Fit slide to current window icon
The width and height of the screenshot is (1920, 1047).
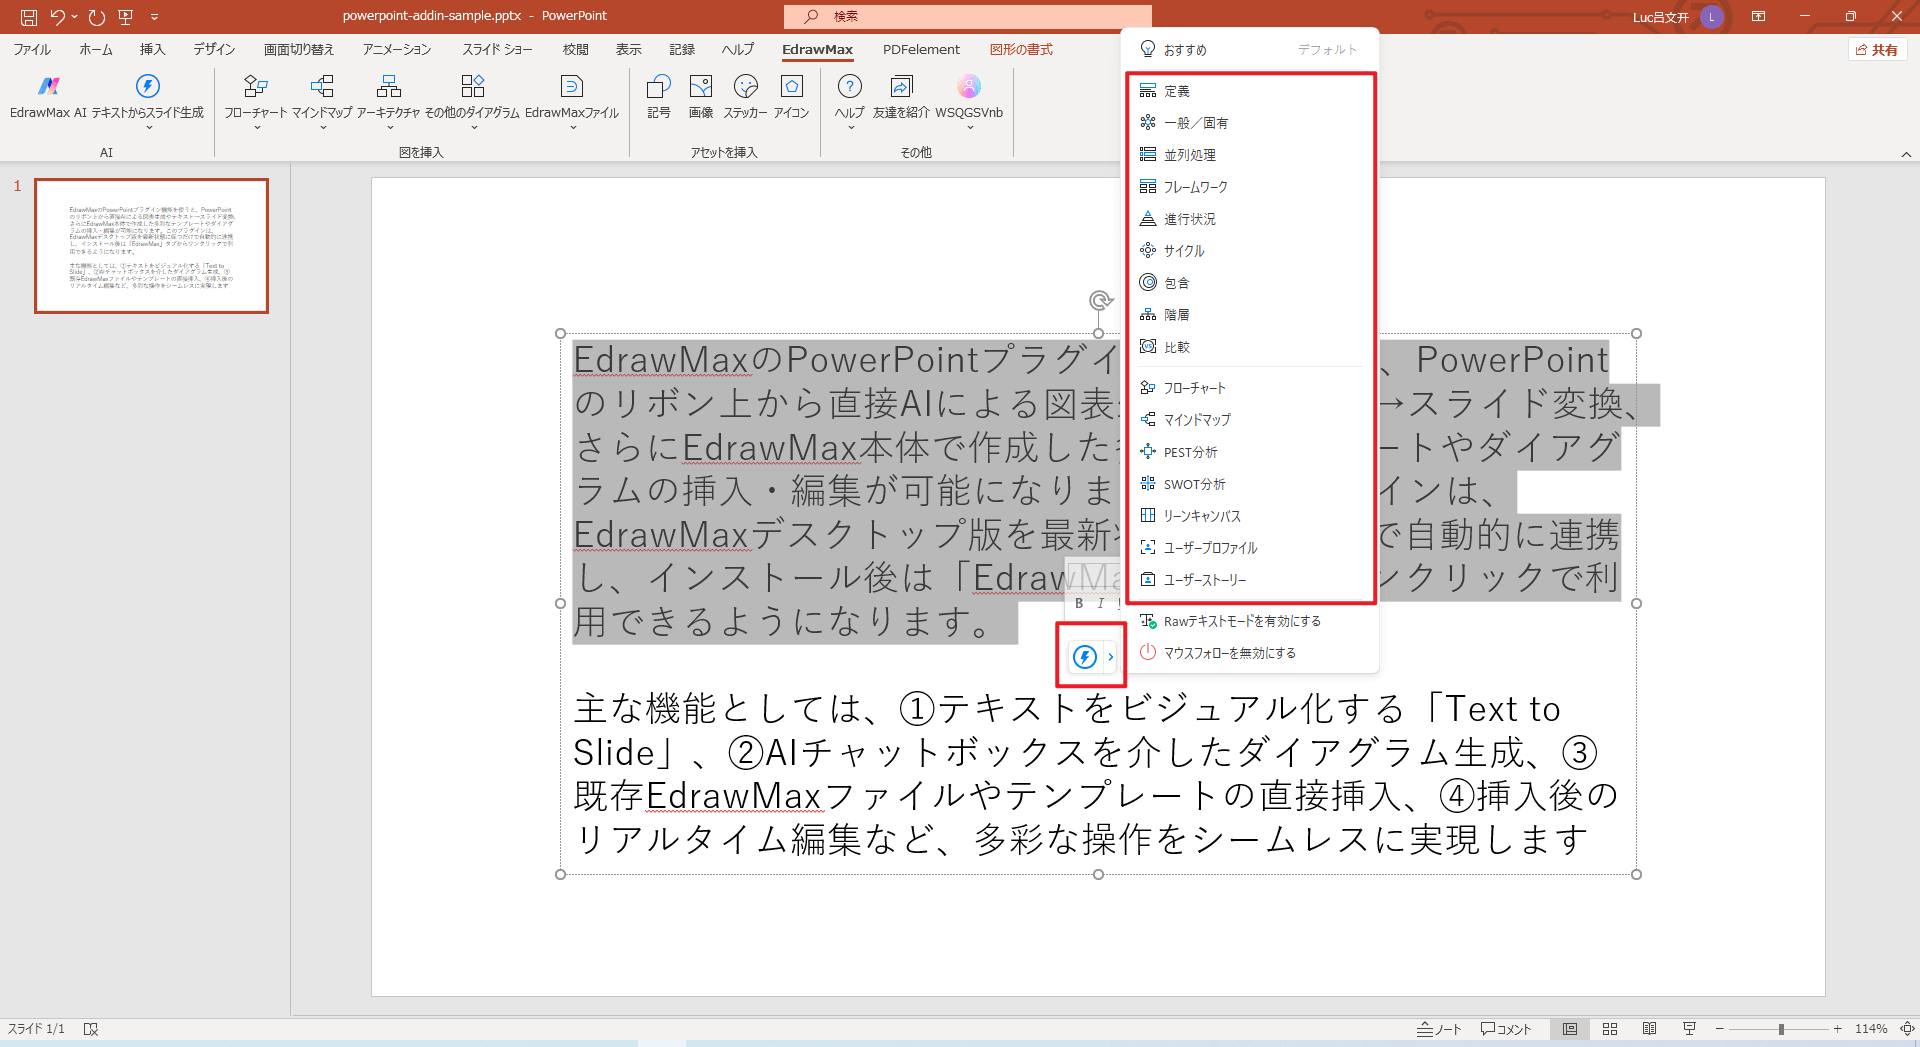tap(1906, 1029)
